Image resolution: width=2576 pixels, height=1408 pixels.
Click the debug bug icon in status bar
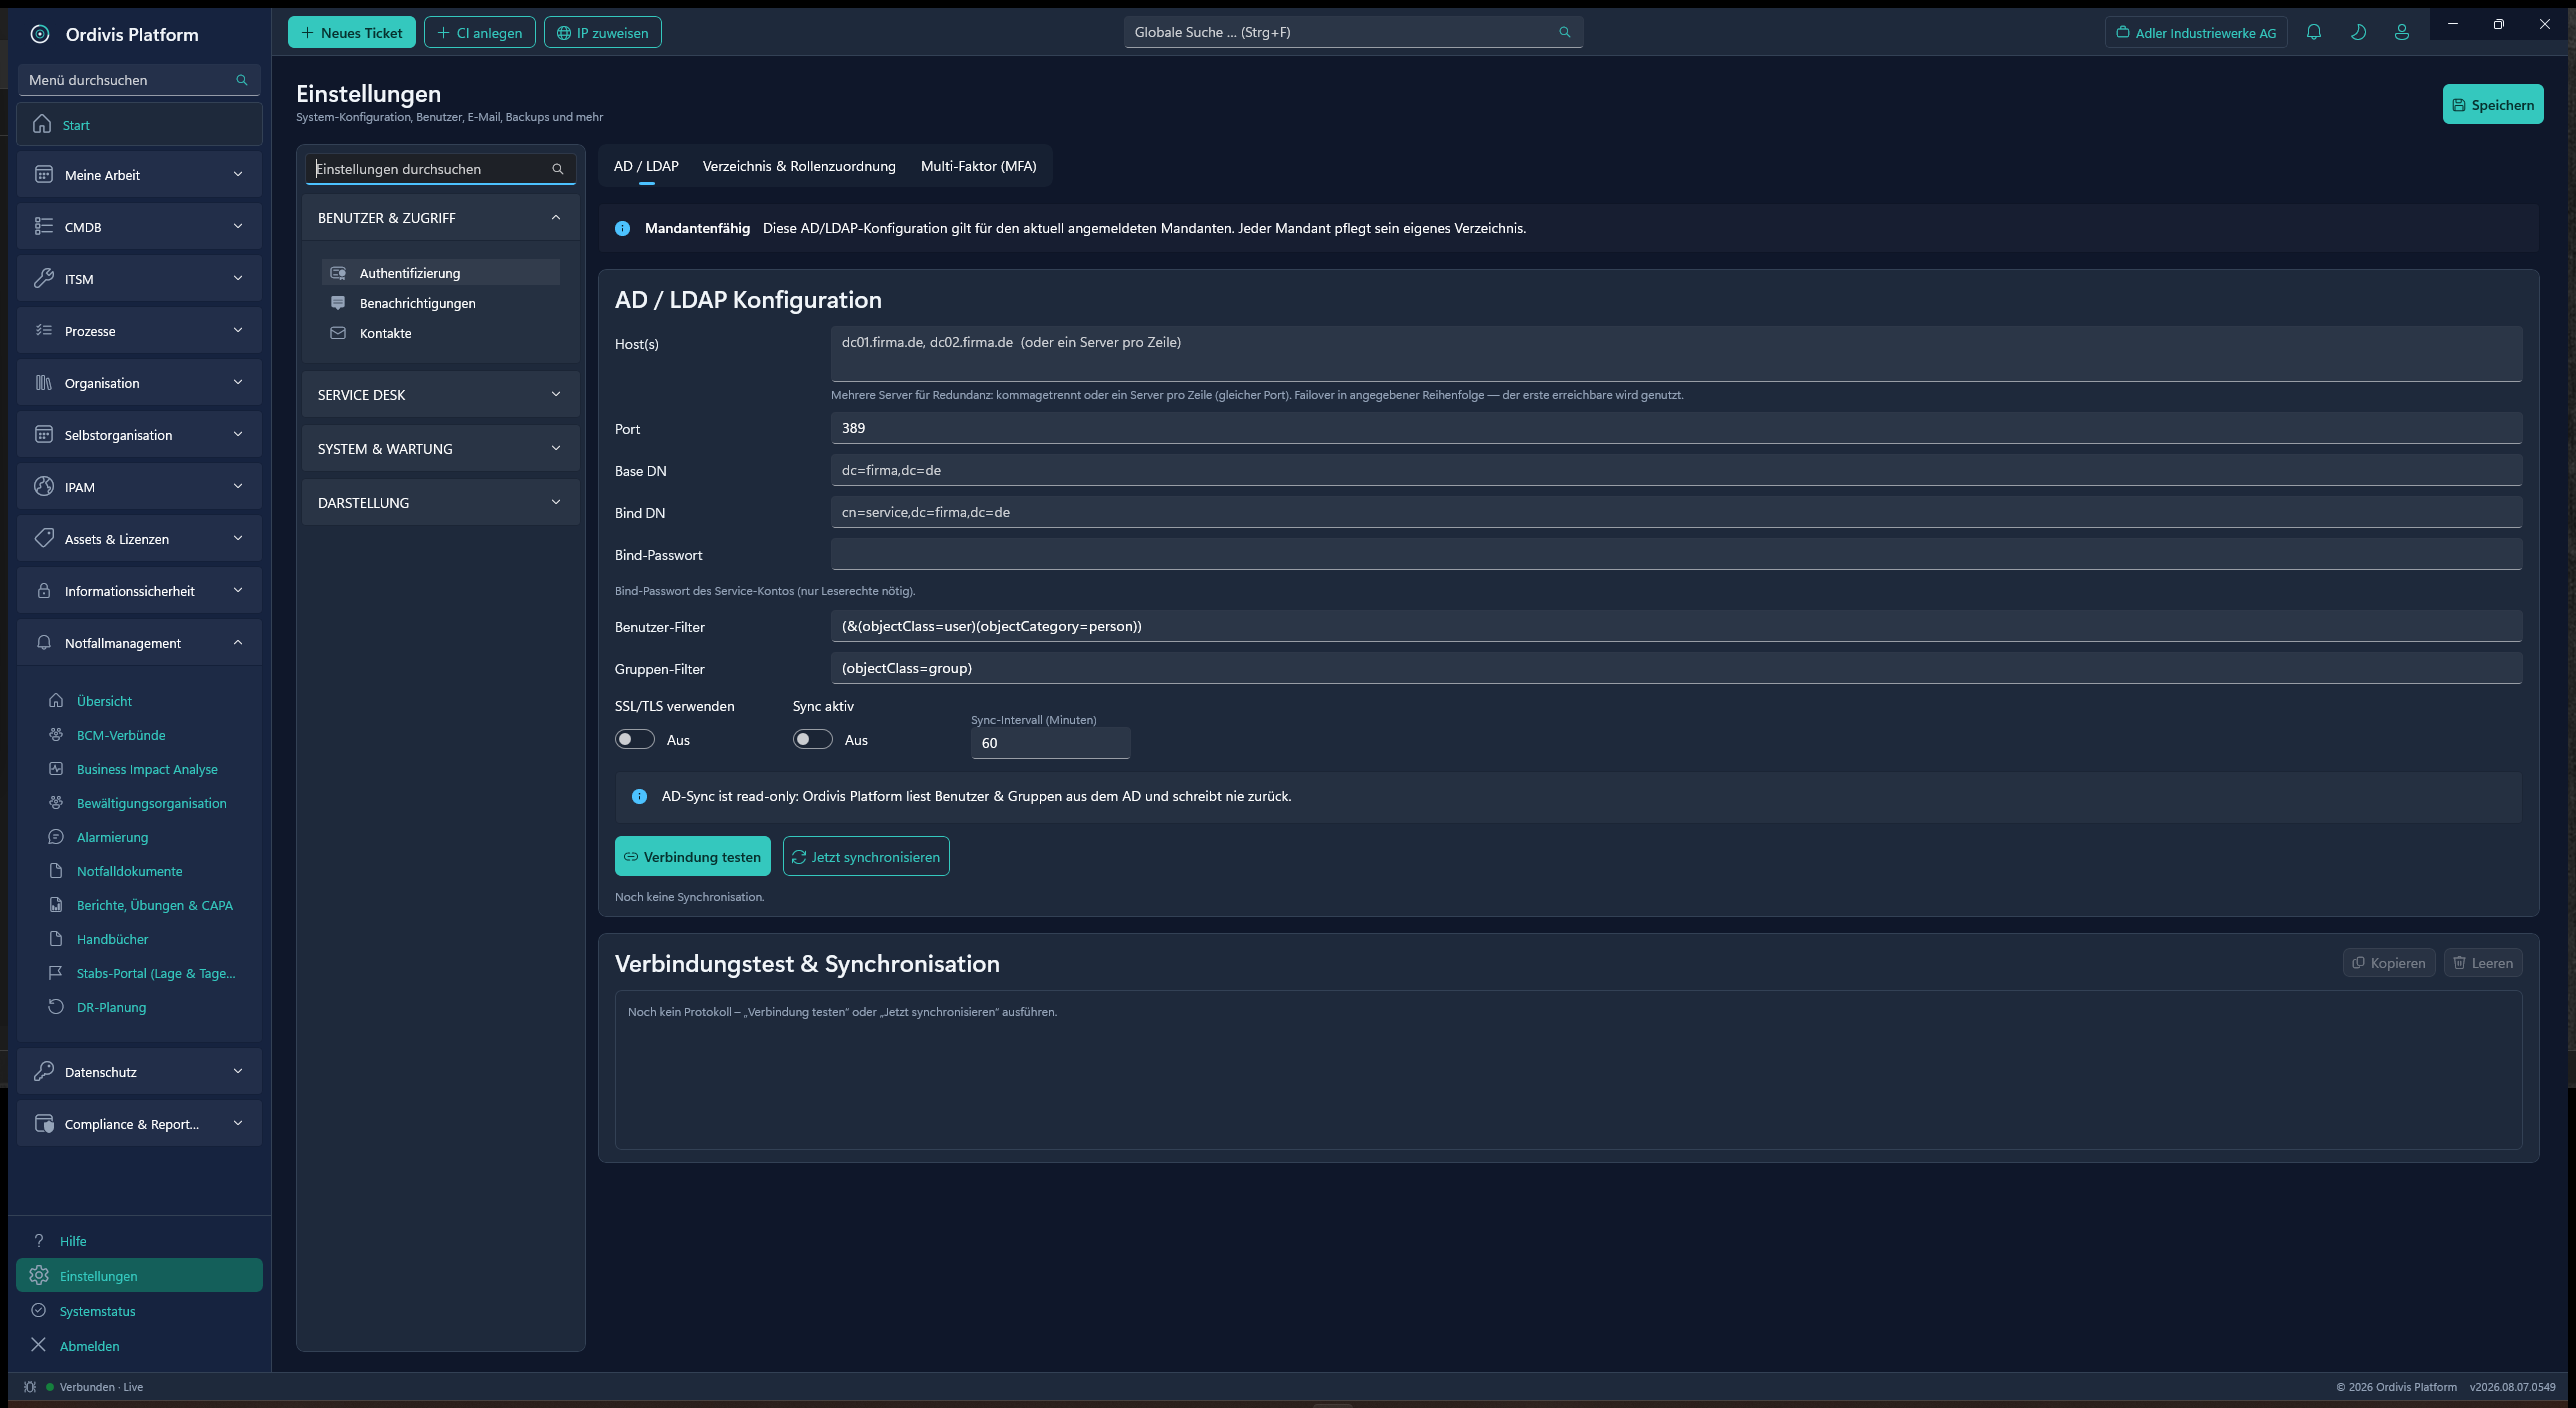point(30,1387)
